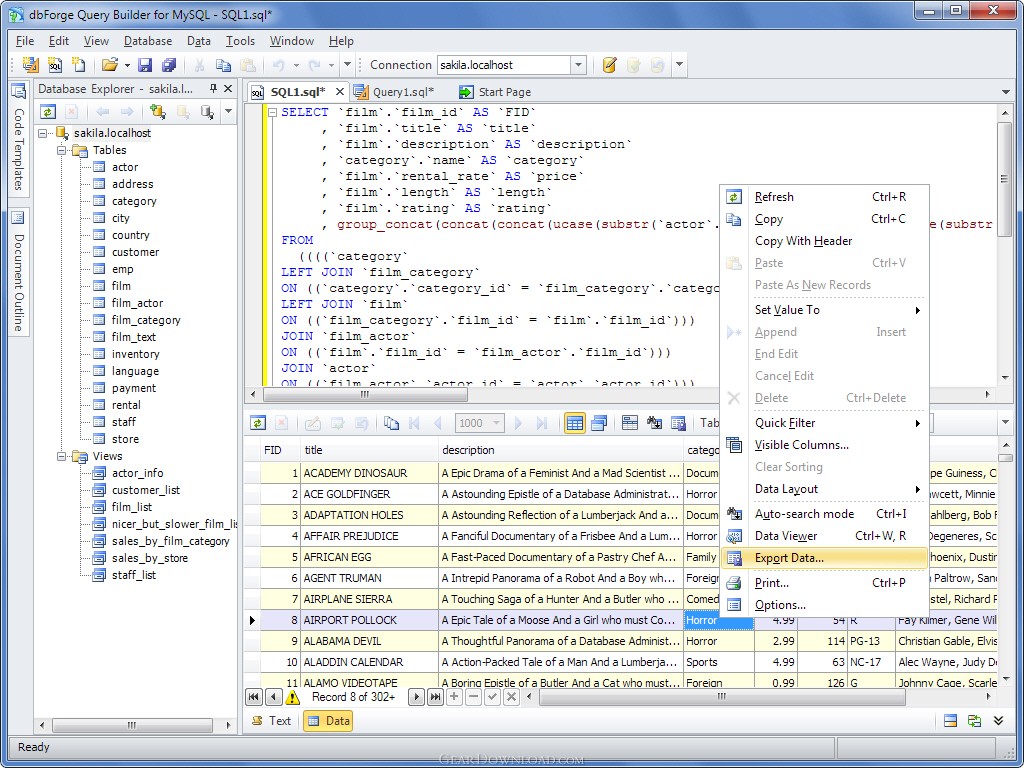This screenshot has height=768, width=1024.
Task: Expand the Set Value To submenu
Action: tap(824, 310)
